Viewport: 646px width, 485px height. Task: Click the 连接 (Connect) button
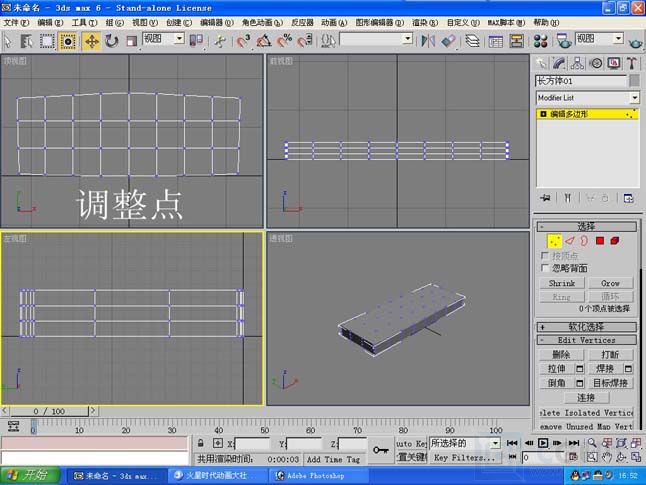tap(586, 398)
